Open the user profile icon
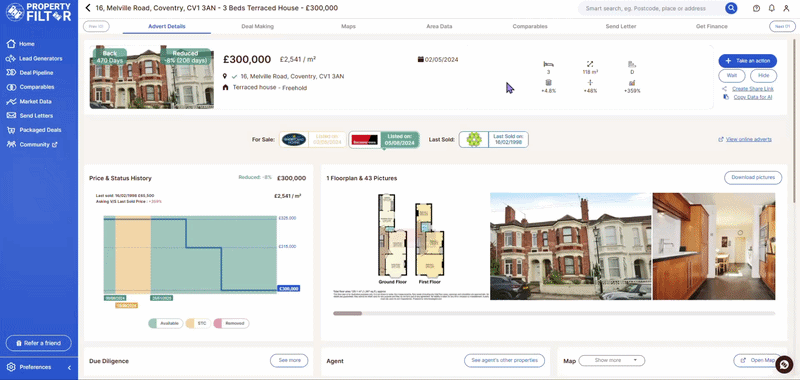 pyautogui.click(x=786, y=8)
